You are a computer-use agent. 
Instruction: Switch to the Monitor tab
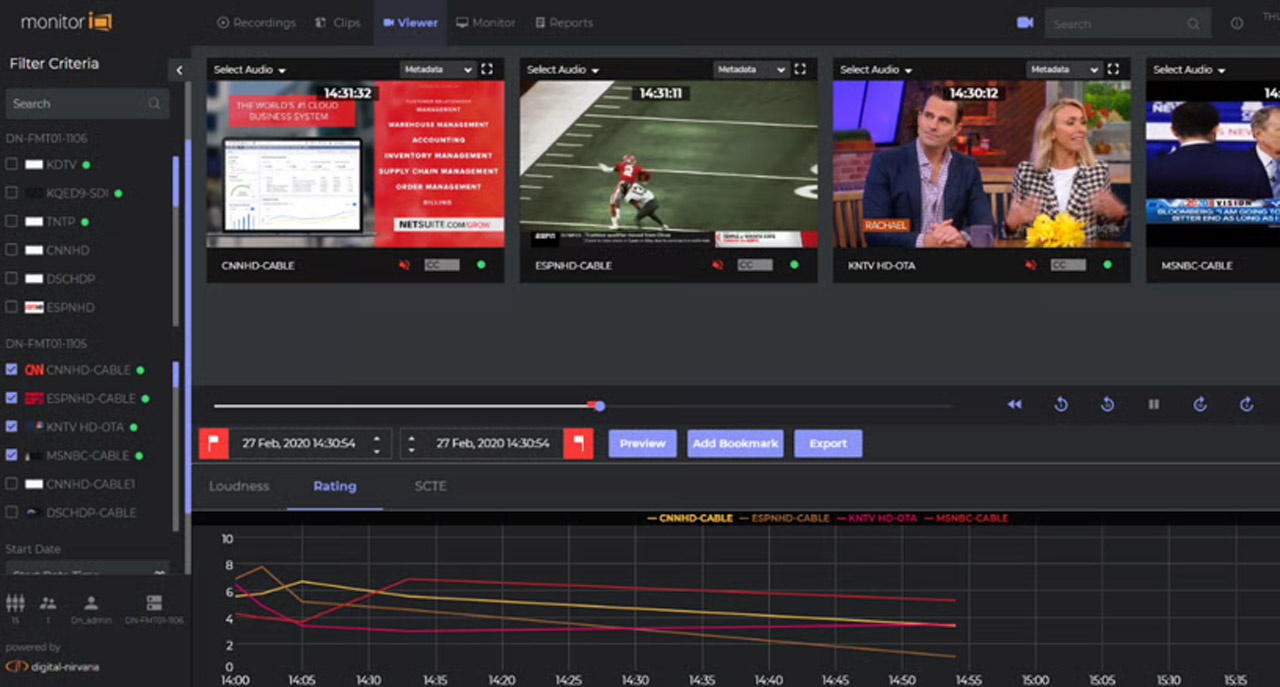pyautogui.click(x=486, y=22)
